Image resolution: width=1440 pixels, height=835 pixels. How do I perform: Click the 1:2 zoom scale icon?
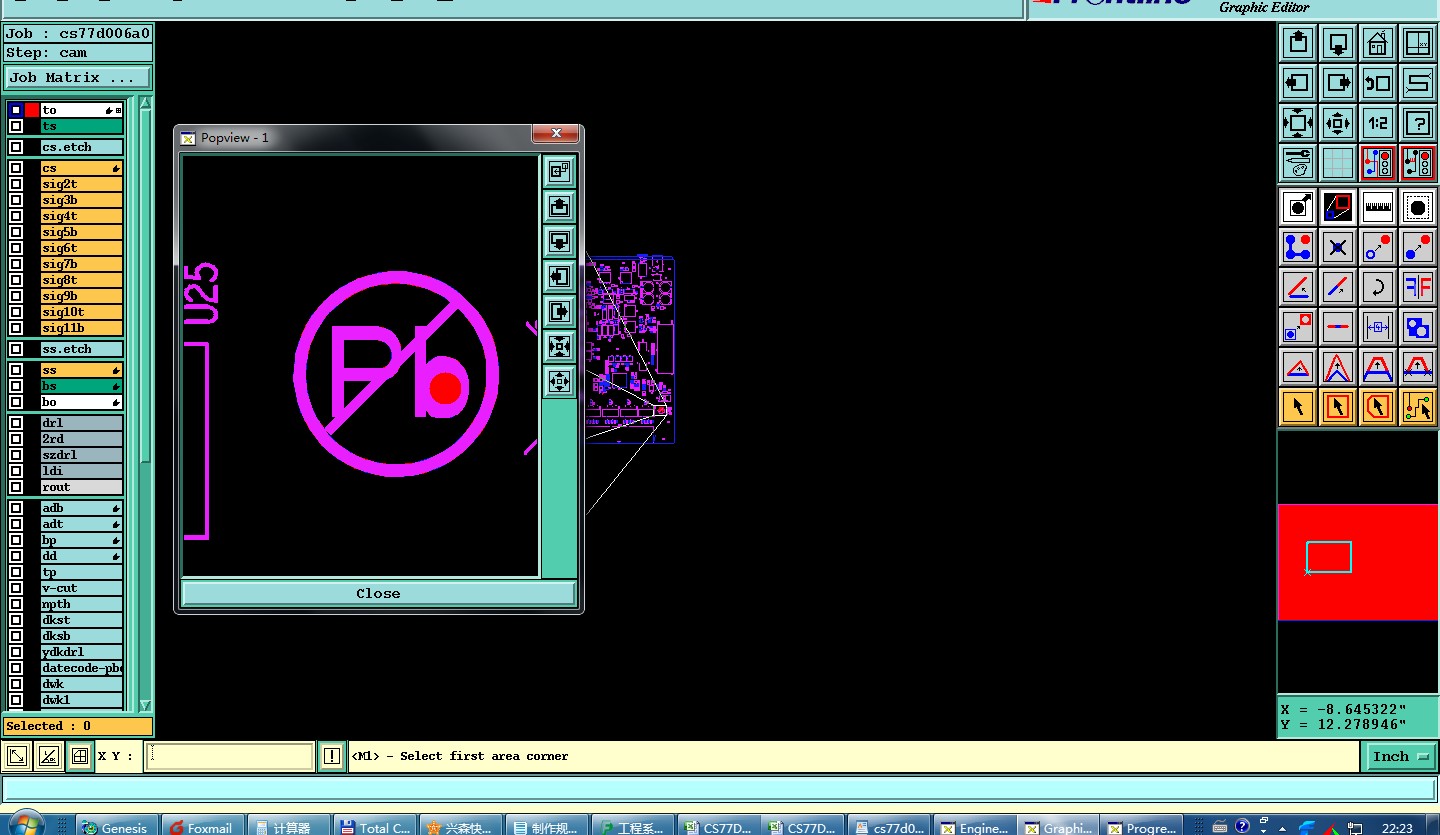coord(1378,123)
